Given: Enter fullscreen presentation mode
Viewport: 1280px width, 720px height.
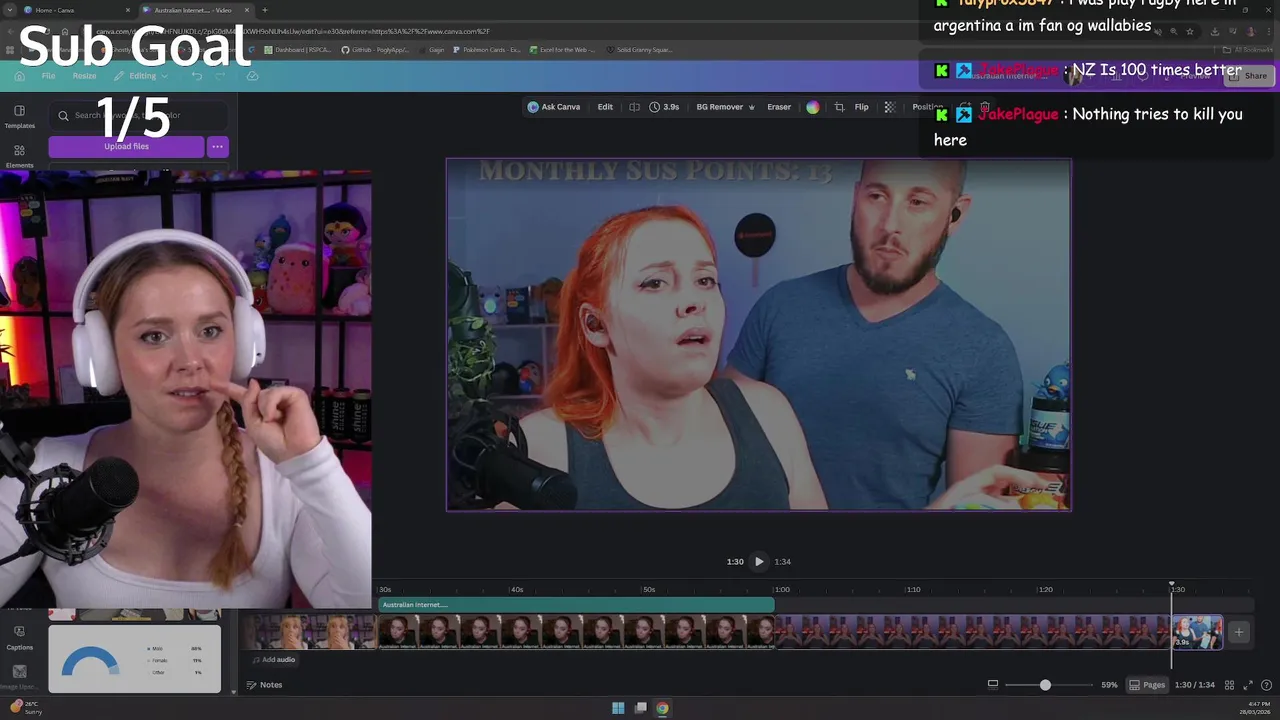Looking at the screenshot, I should coord(1248,685).
